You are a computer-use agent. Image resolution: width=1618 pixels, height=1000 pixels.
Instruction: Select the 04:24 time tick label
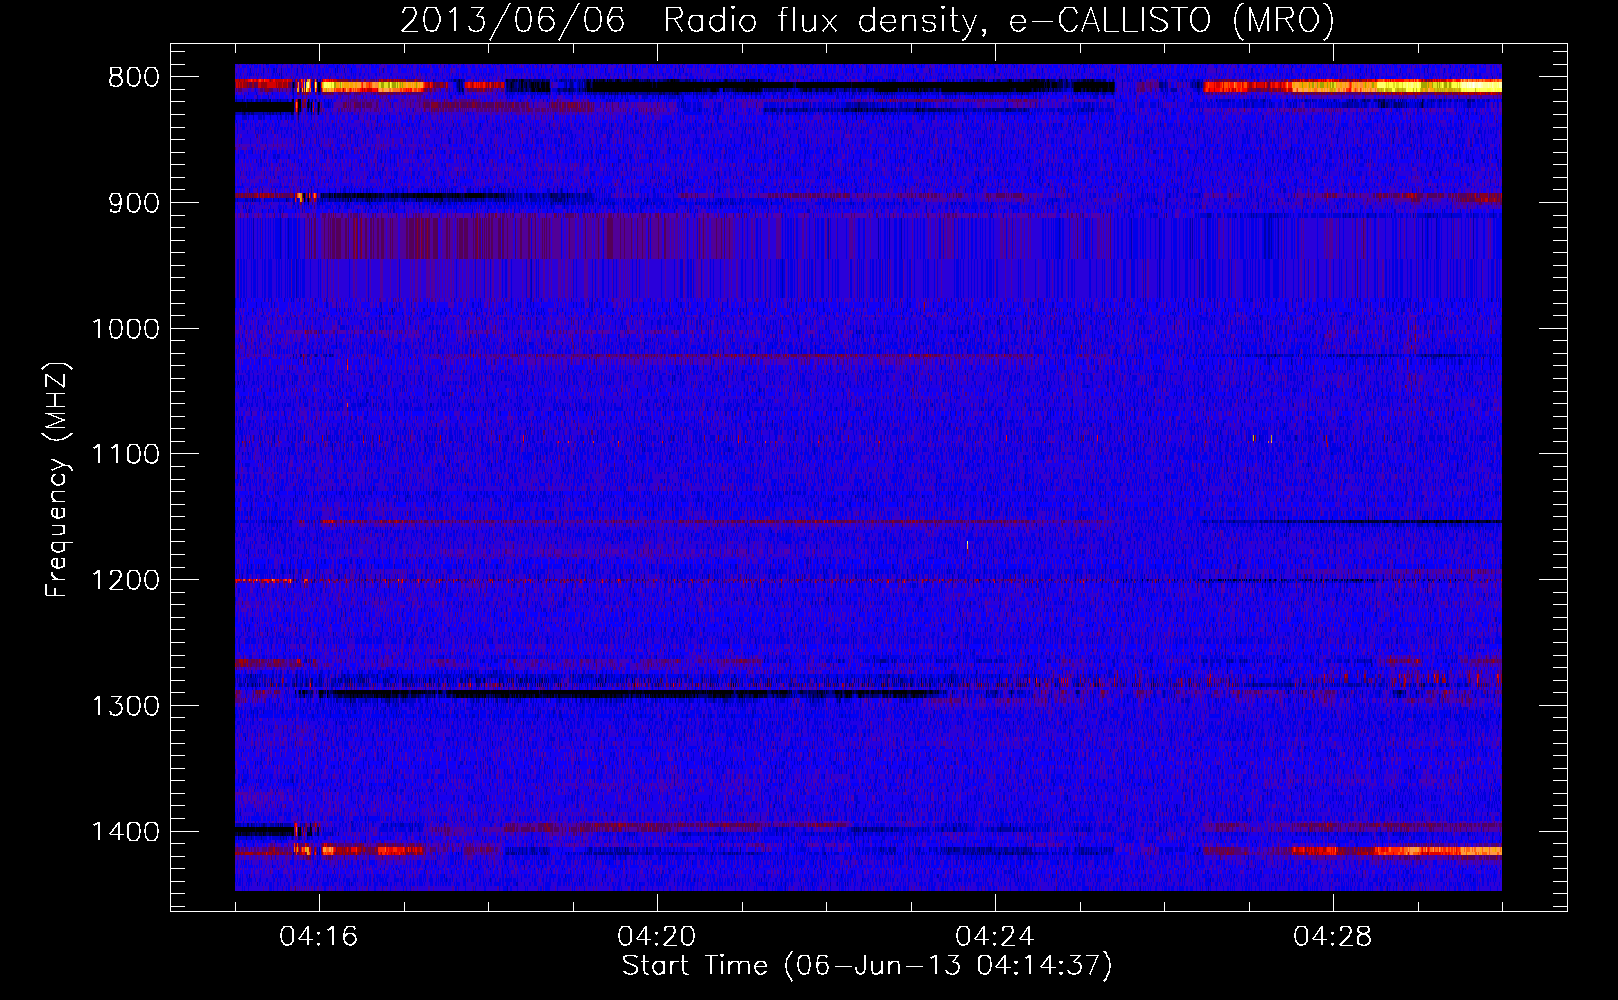click(x=995, y=937)
